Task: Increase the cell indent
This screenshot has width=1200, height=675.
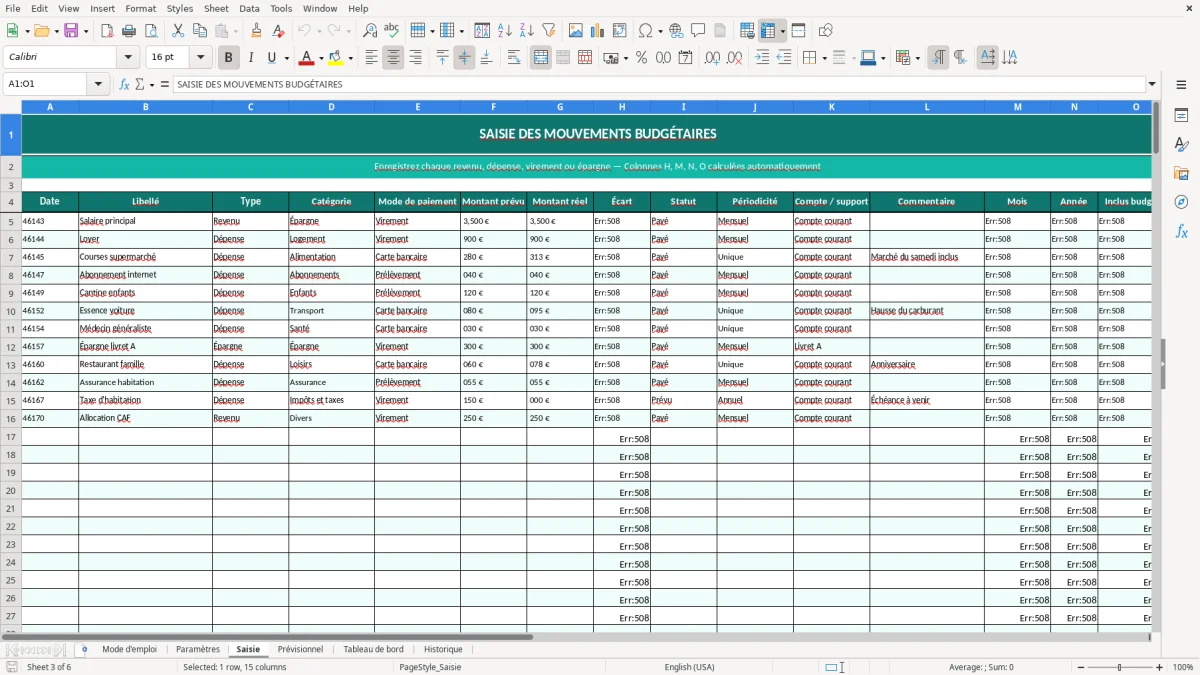Action: 762,58
